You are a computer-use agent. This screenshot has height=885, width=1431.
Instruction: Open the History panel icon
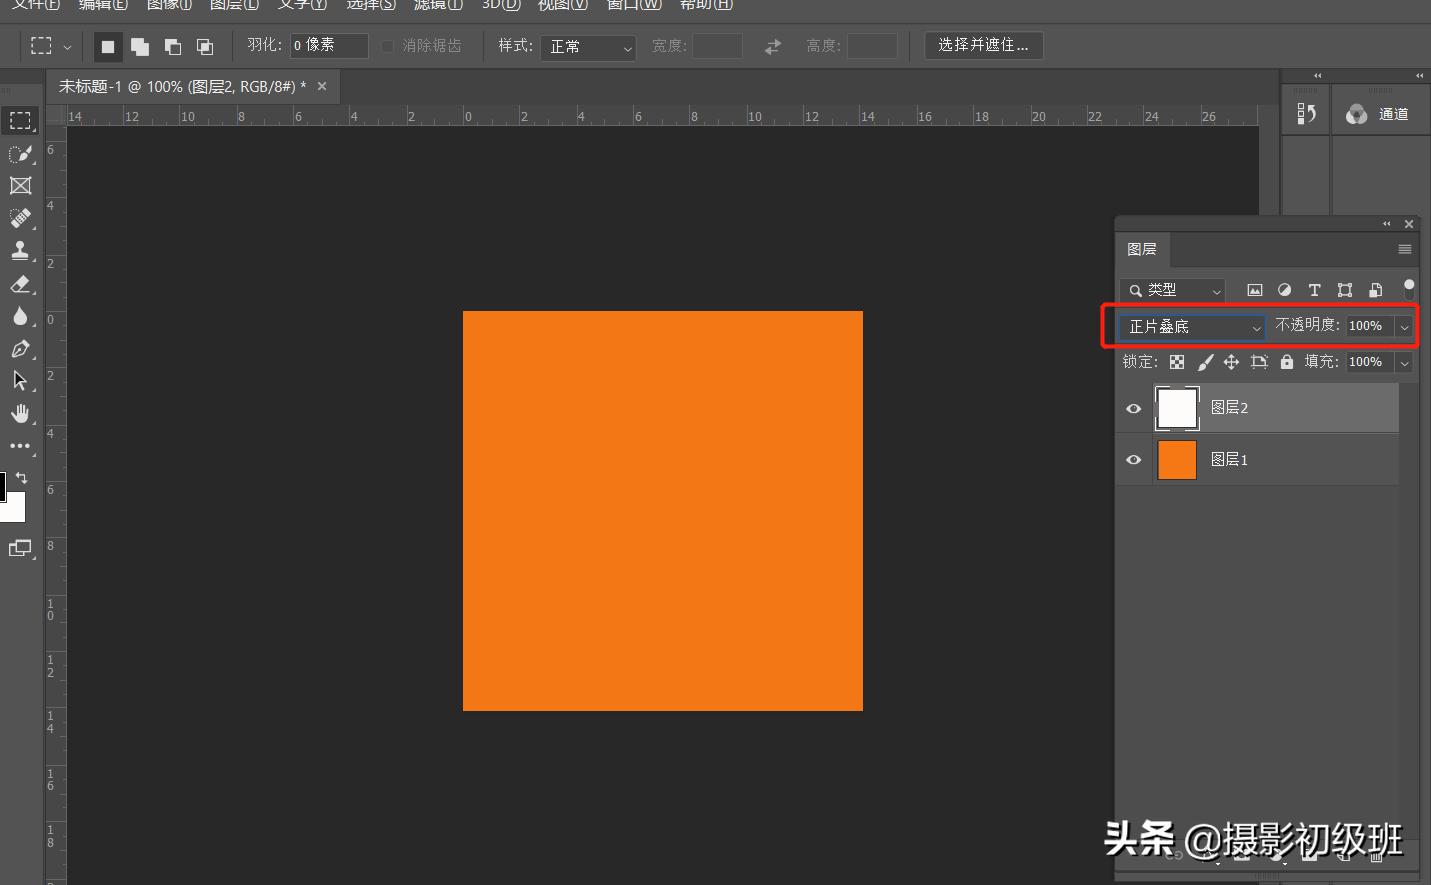1306,114
